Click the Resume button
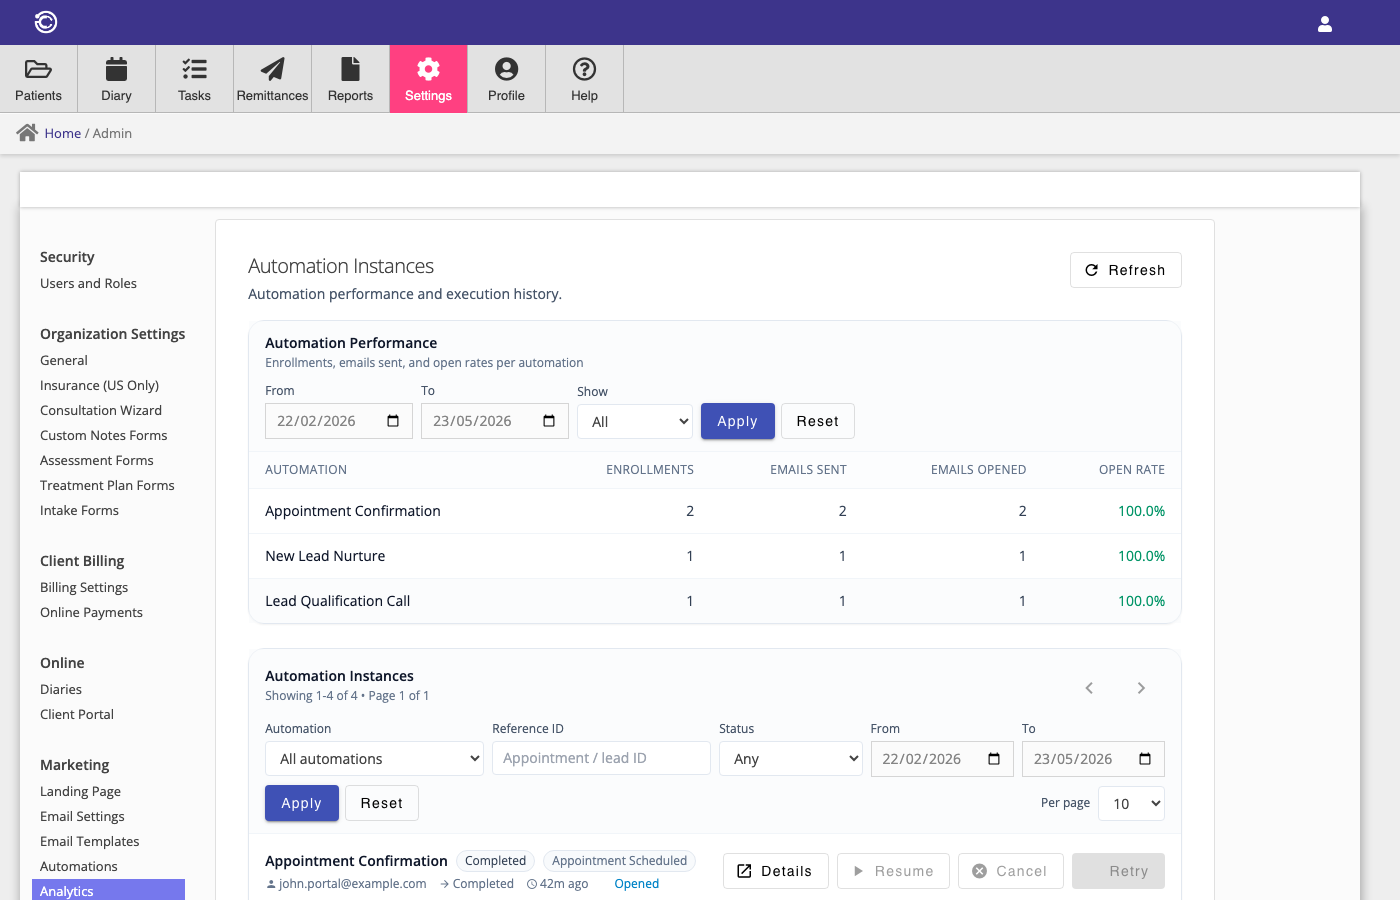Screen dimensions: 1400x900 click(894, 871)
